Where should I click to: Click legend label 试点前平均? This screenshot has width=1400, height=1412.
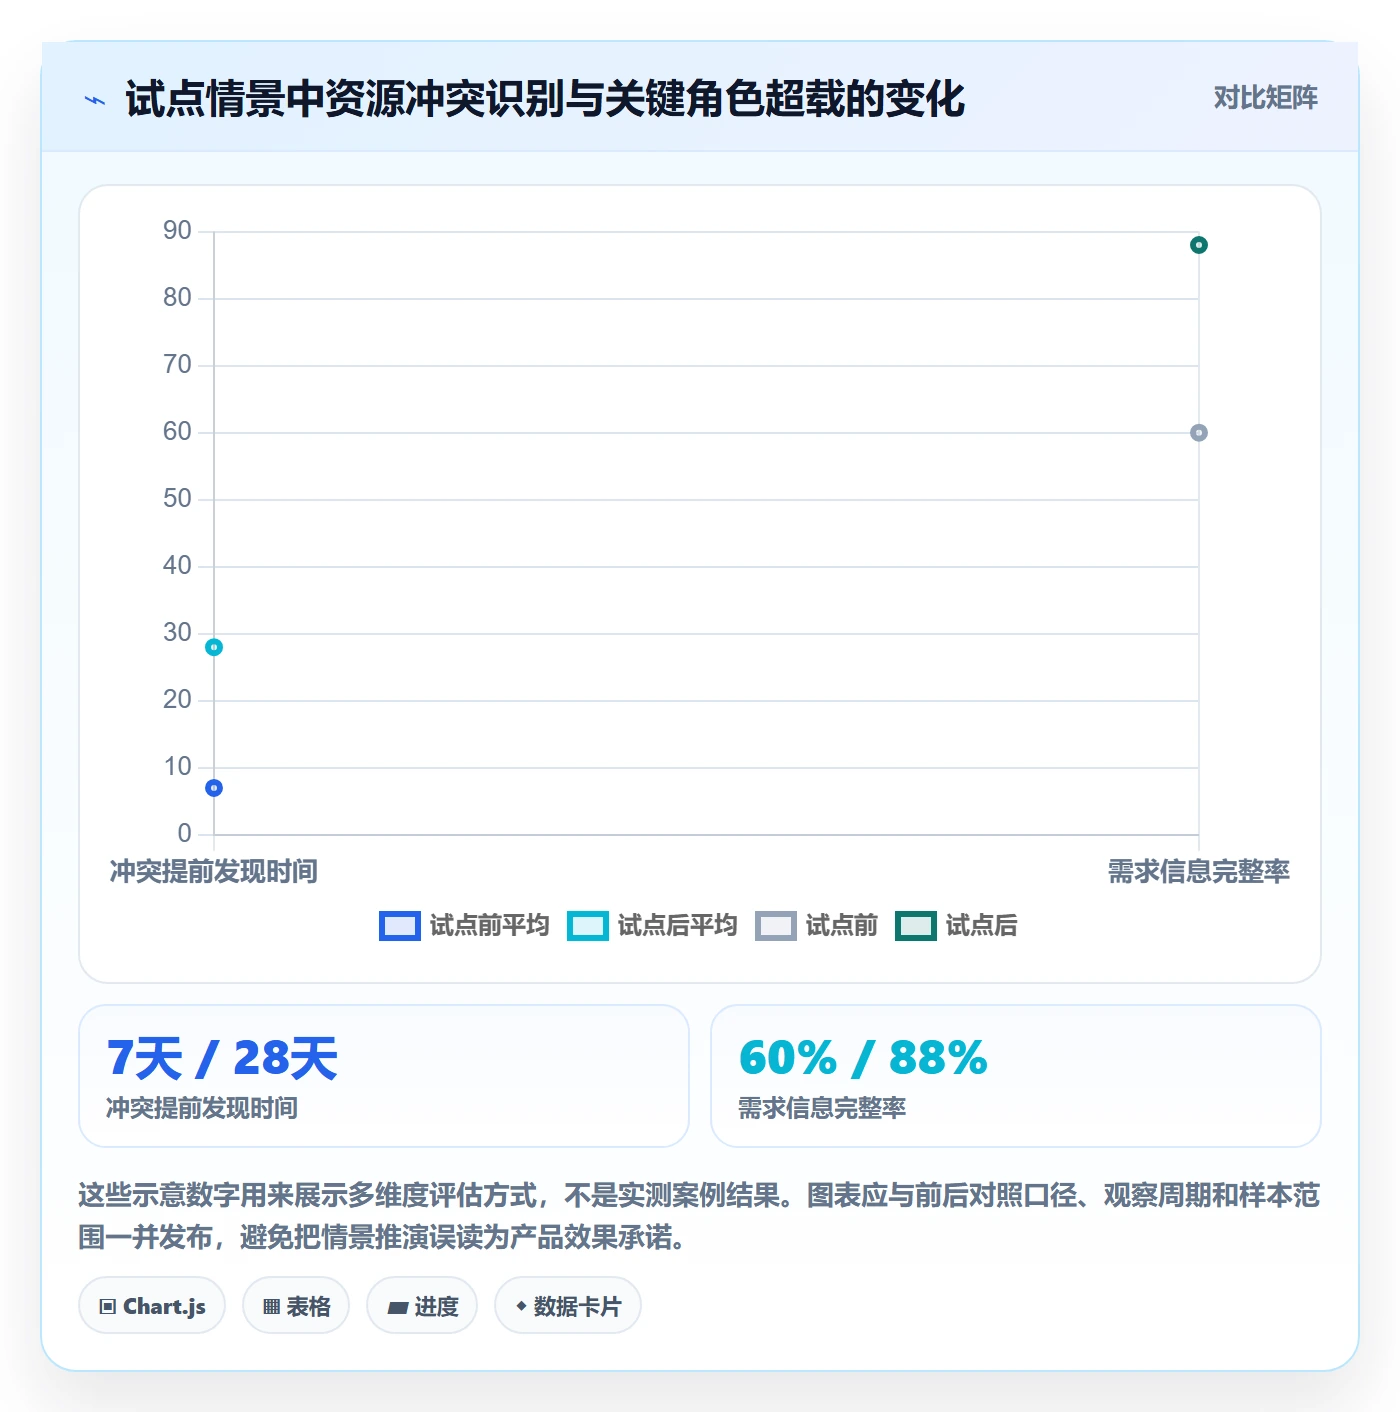[x=489, y=926]
